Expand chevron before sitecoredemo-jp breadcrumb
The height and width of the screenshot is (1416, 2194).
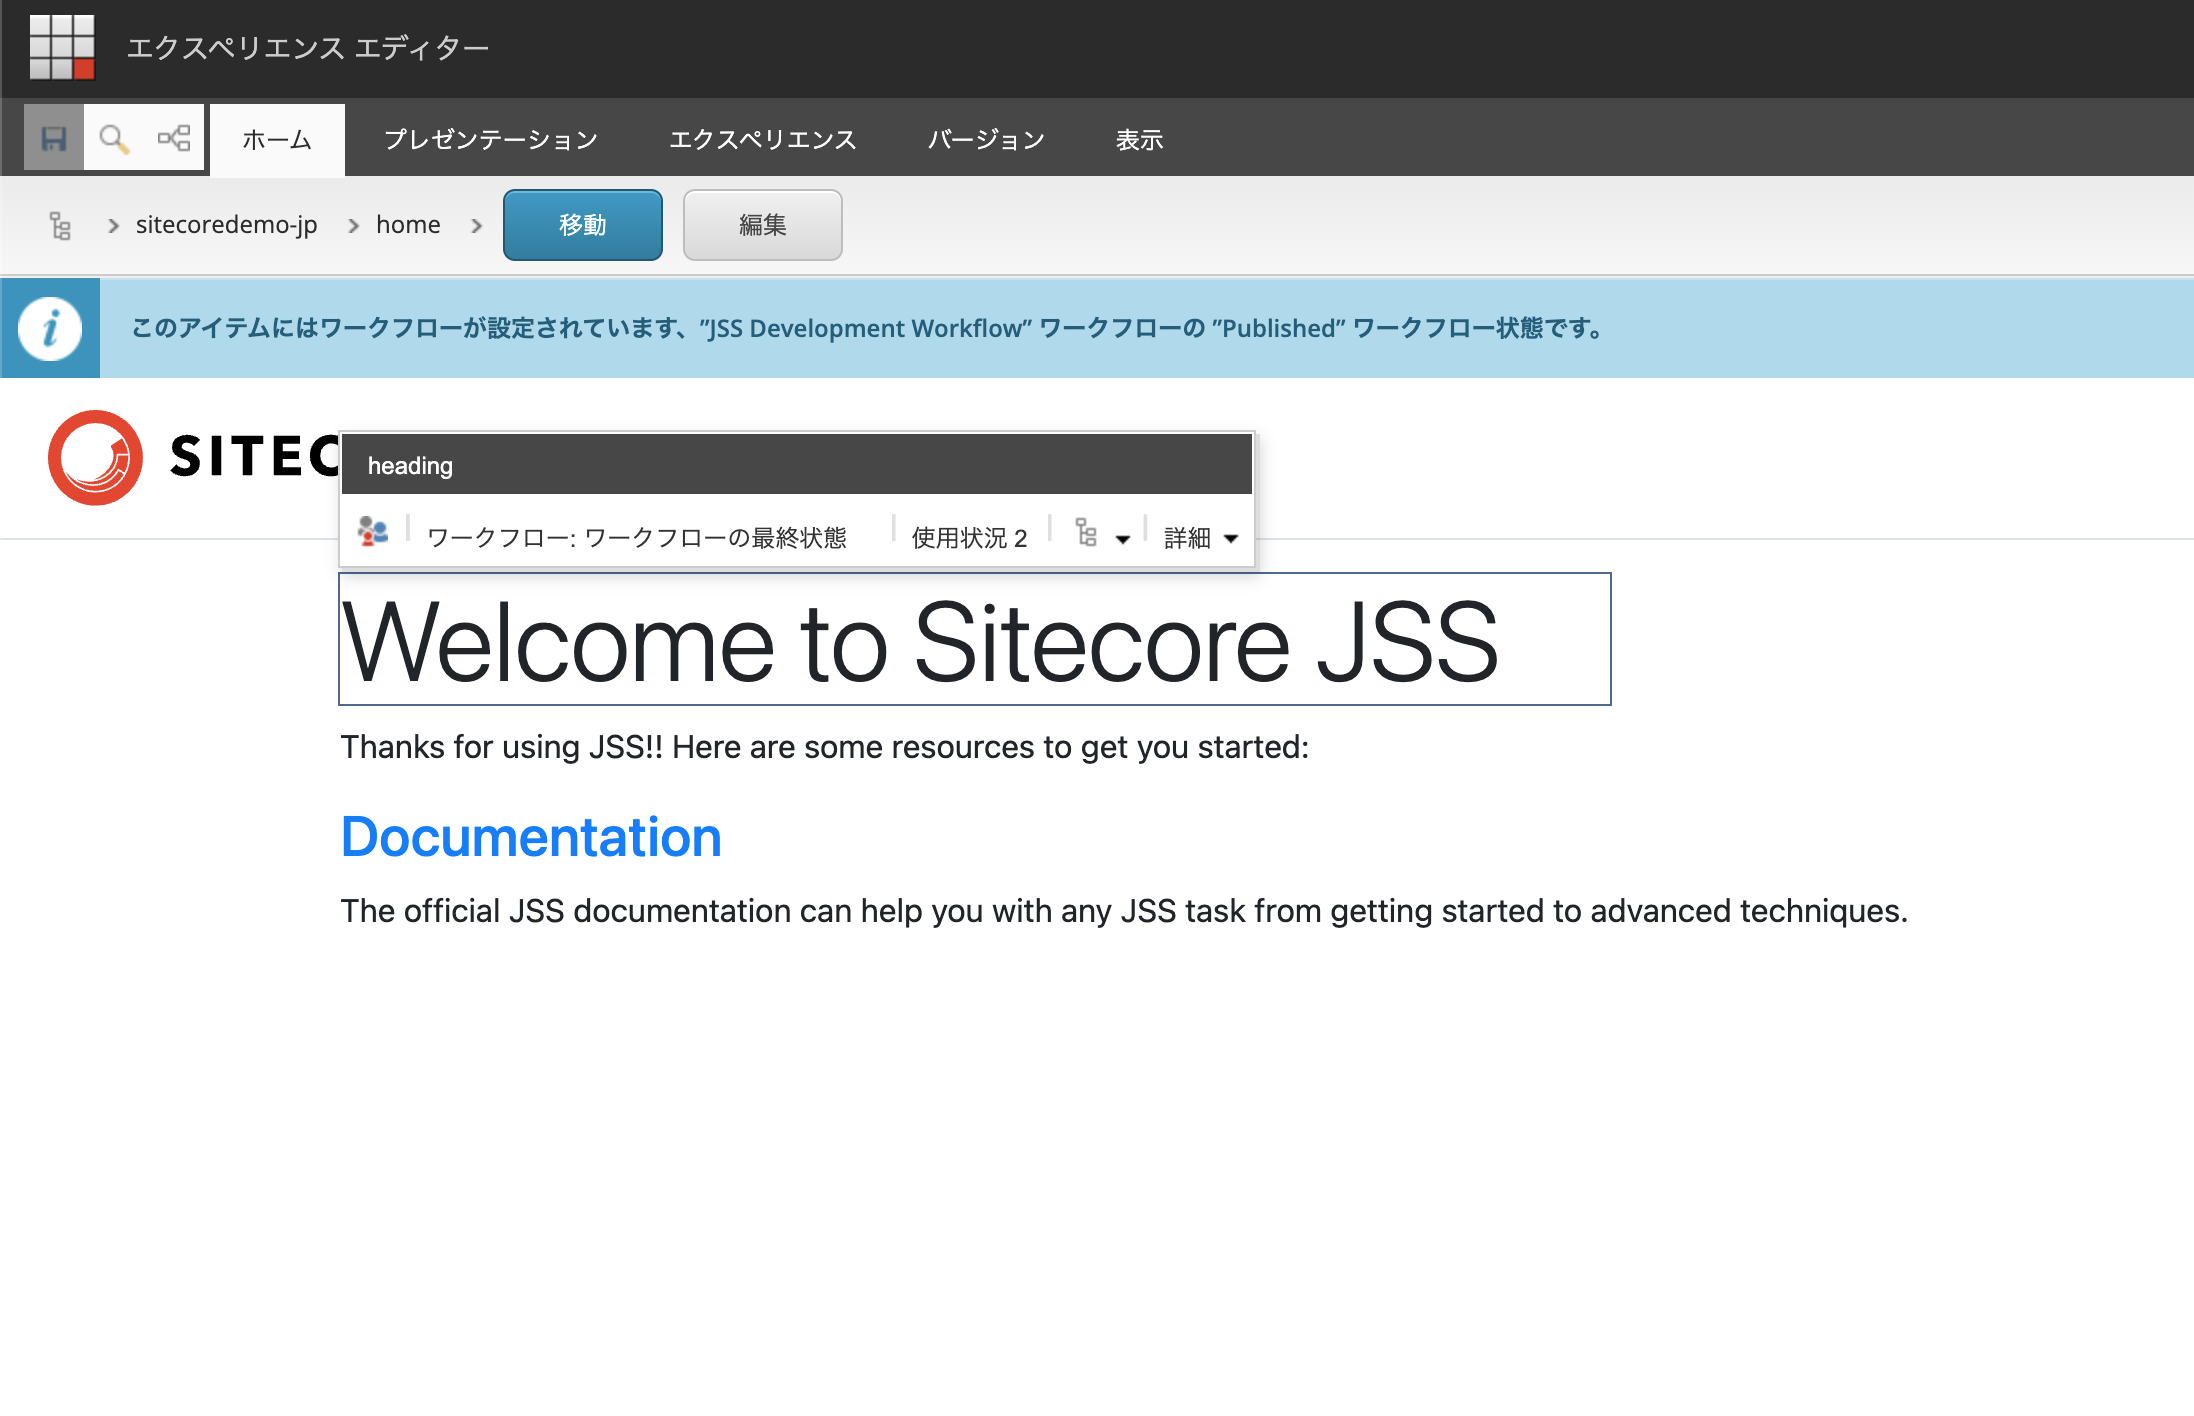click(114, 226)
